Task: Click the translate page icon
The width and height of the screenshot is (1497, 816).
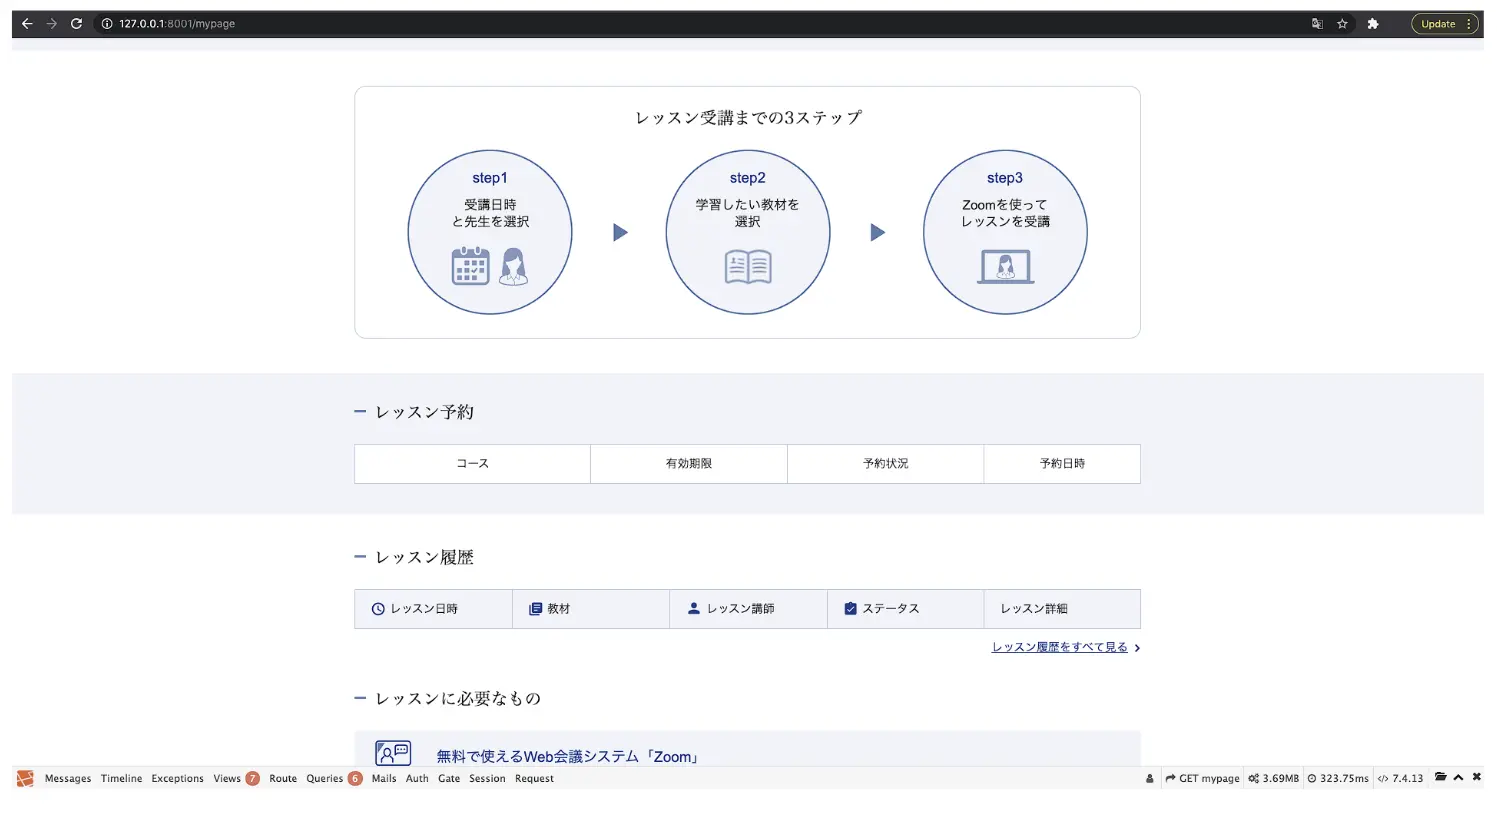Action: 1317,24
